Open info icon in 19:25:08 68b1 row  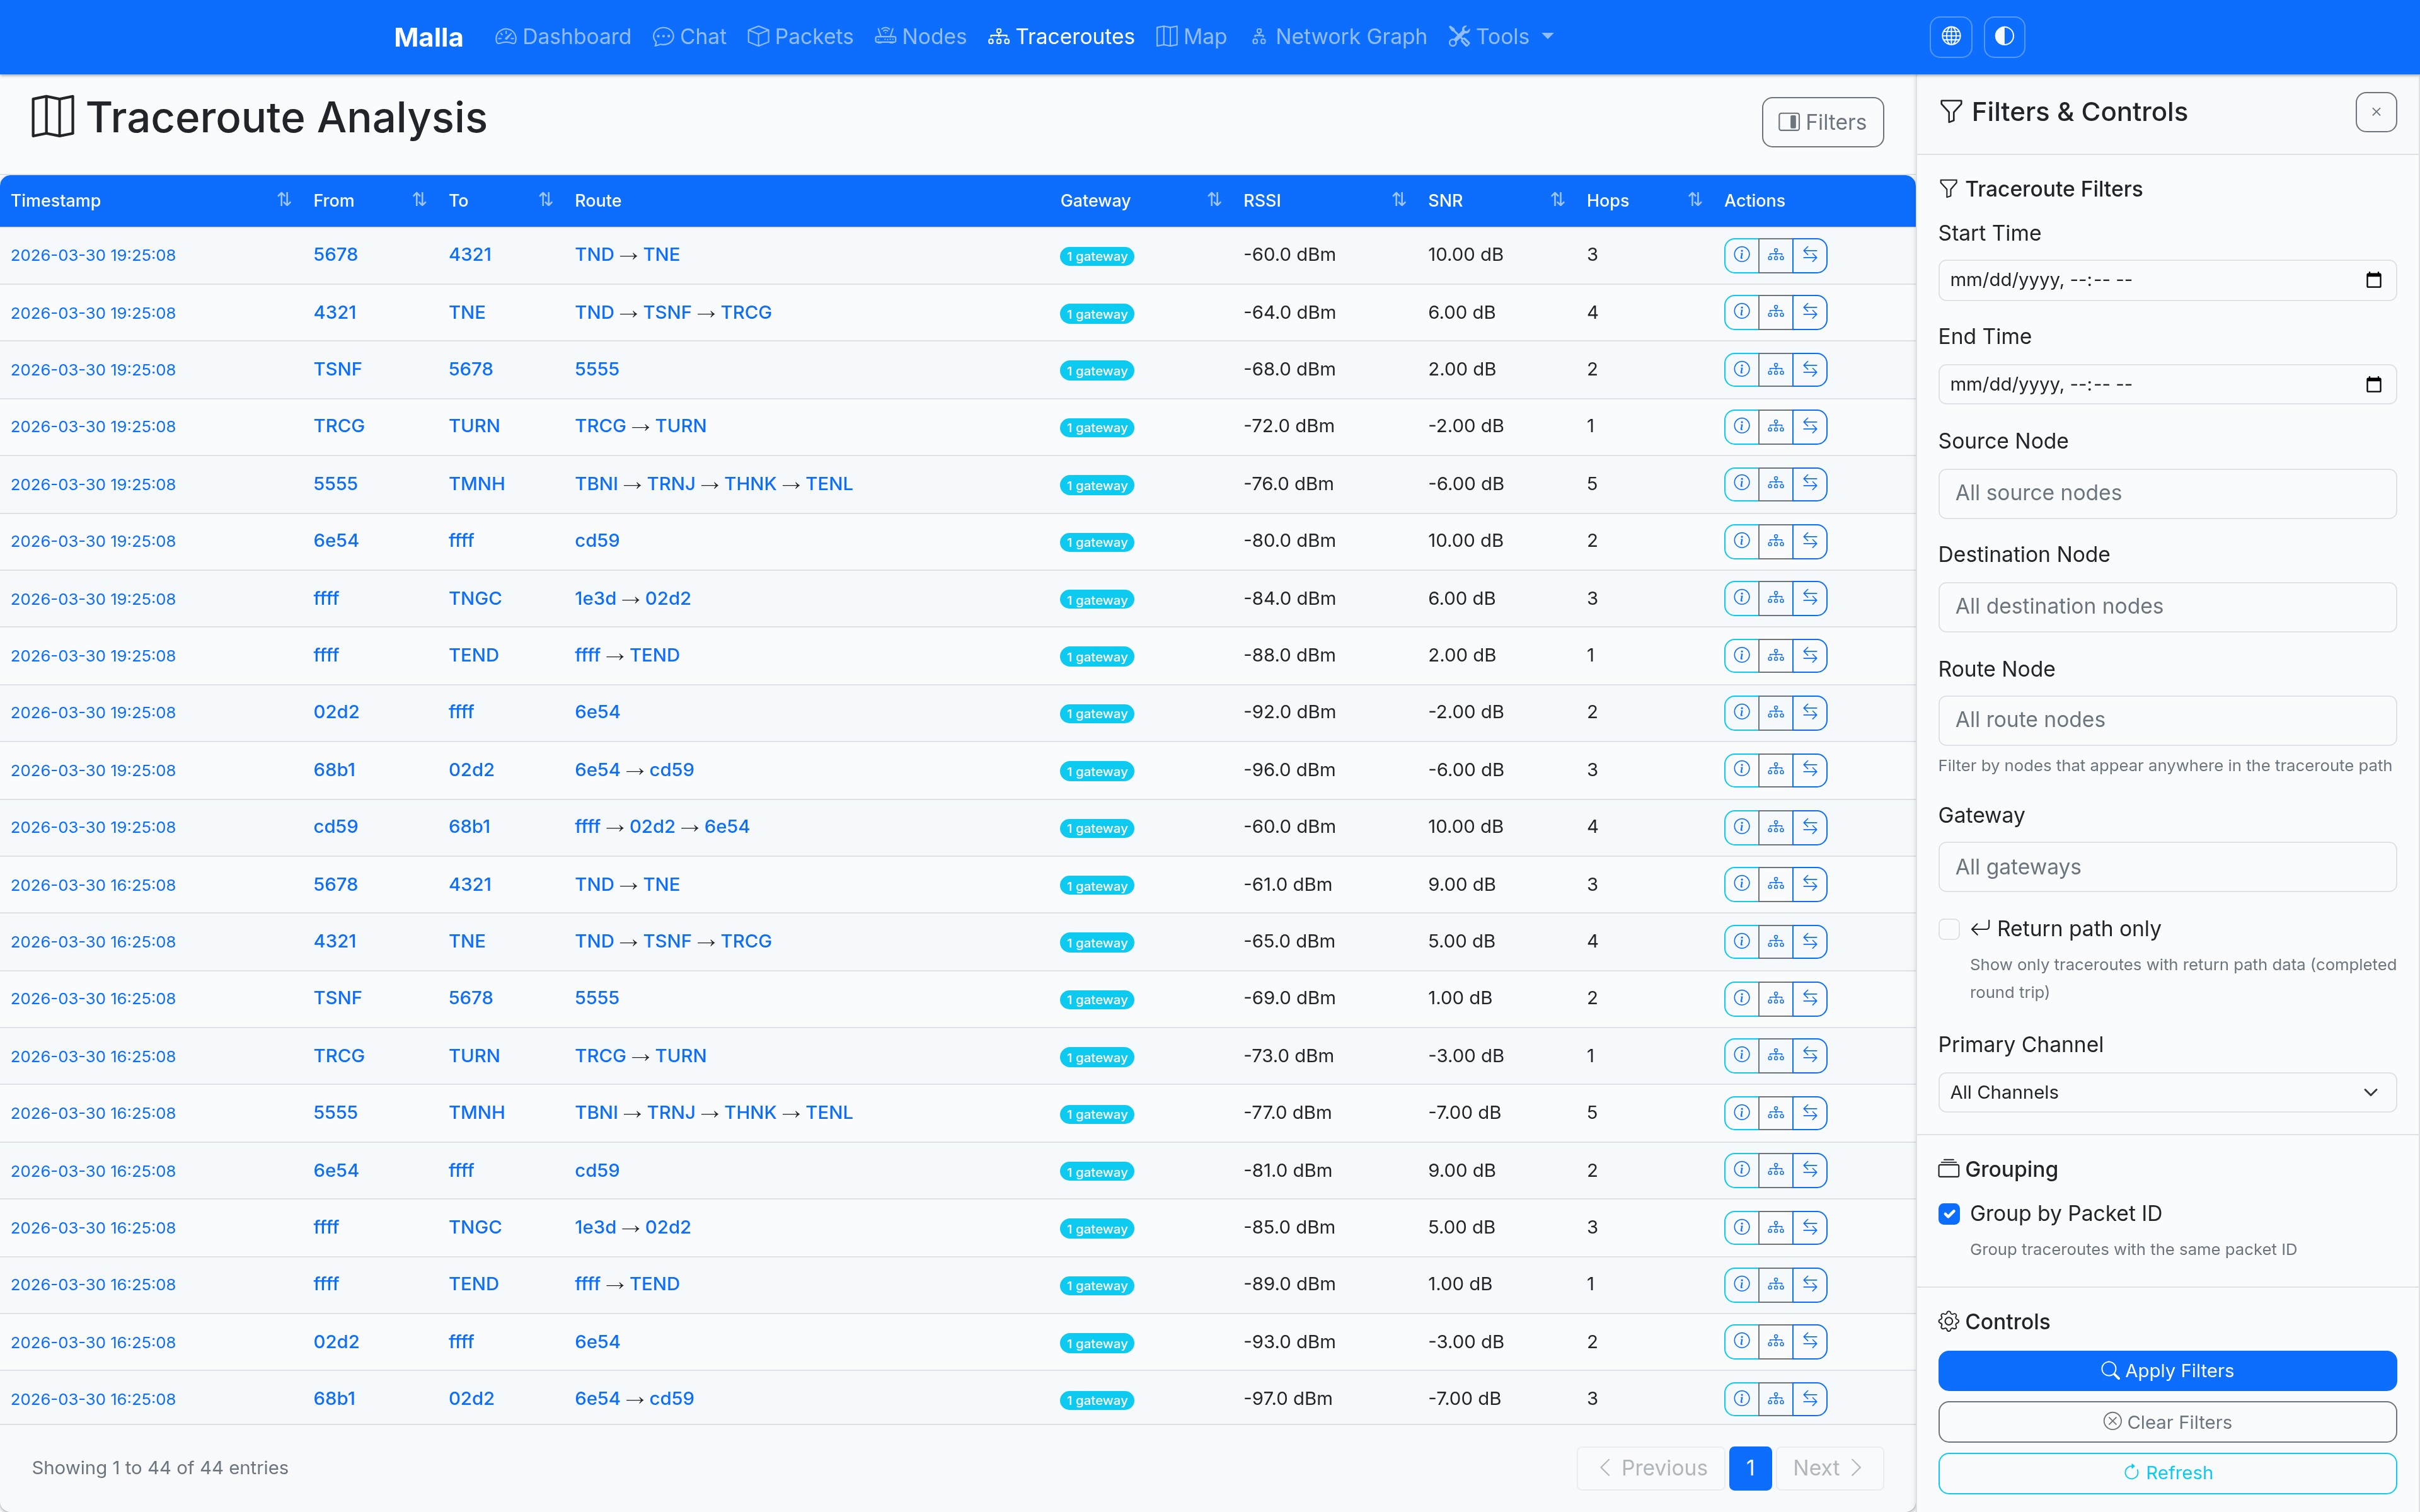(x=1741, y=770)
